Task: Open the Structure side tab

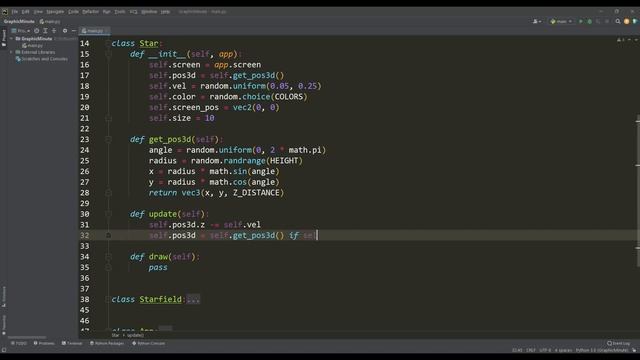Action: (x=4, y=297)
